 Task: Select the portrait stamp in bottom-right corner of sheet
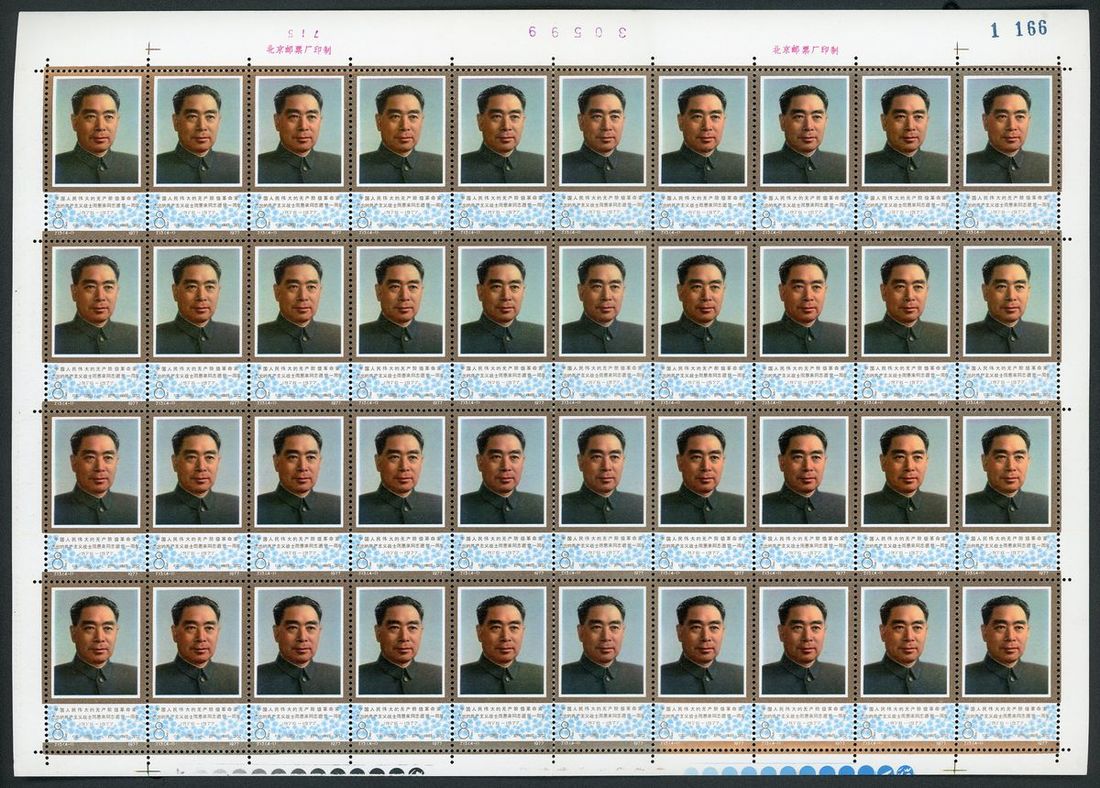pos(1008,642)
